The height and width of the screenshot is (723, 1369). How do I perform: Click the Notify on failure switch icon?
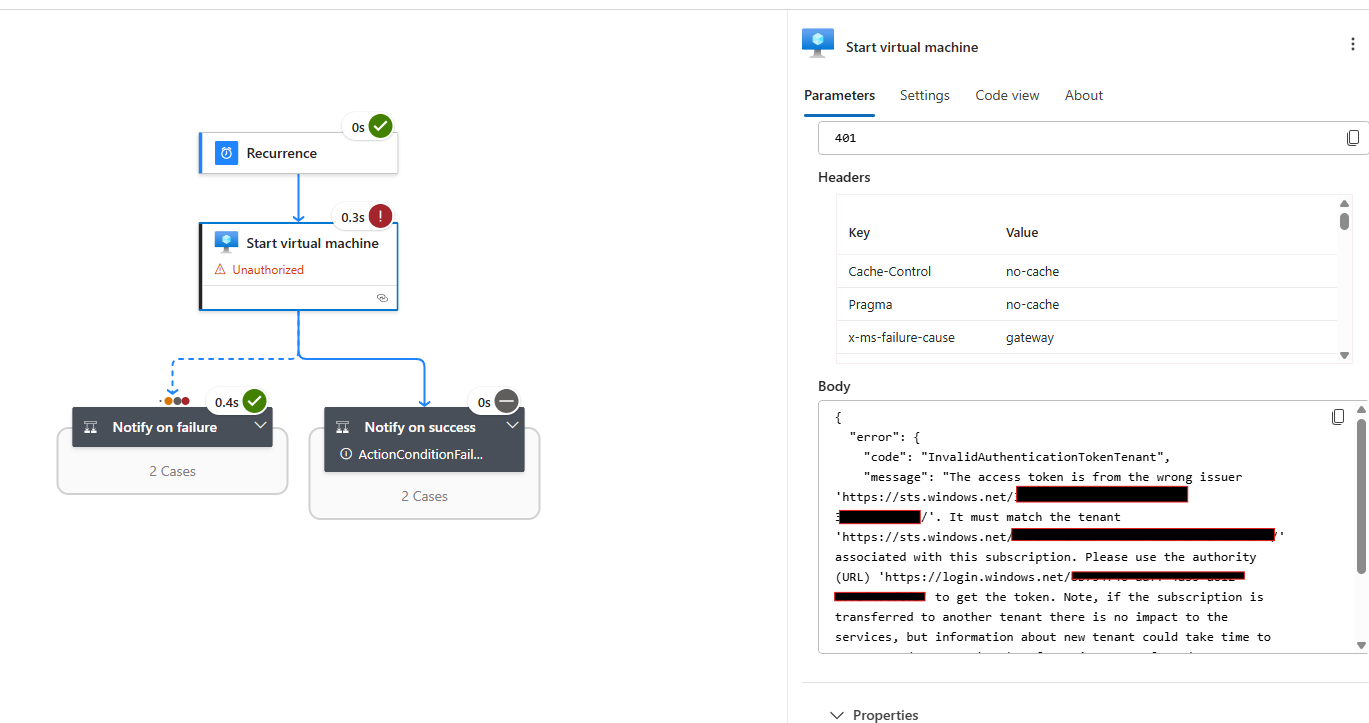pyautogui.click(x=90, y=427)
